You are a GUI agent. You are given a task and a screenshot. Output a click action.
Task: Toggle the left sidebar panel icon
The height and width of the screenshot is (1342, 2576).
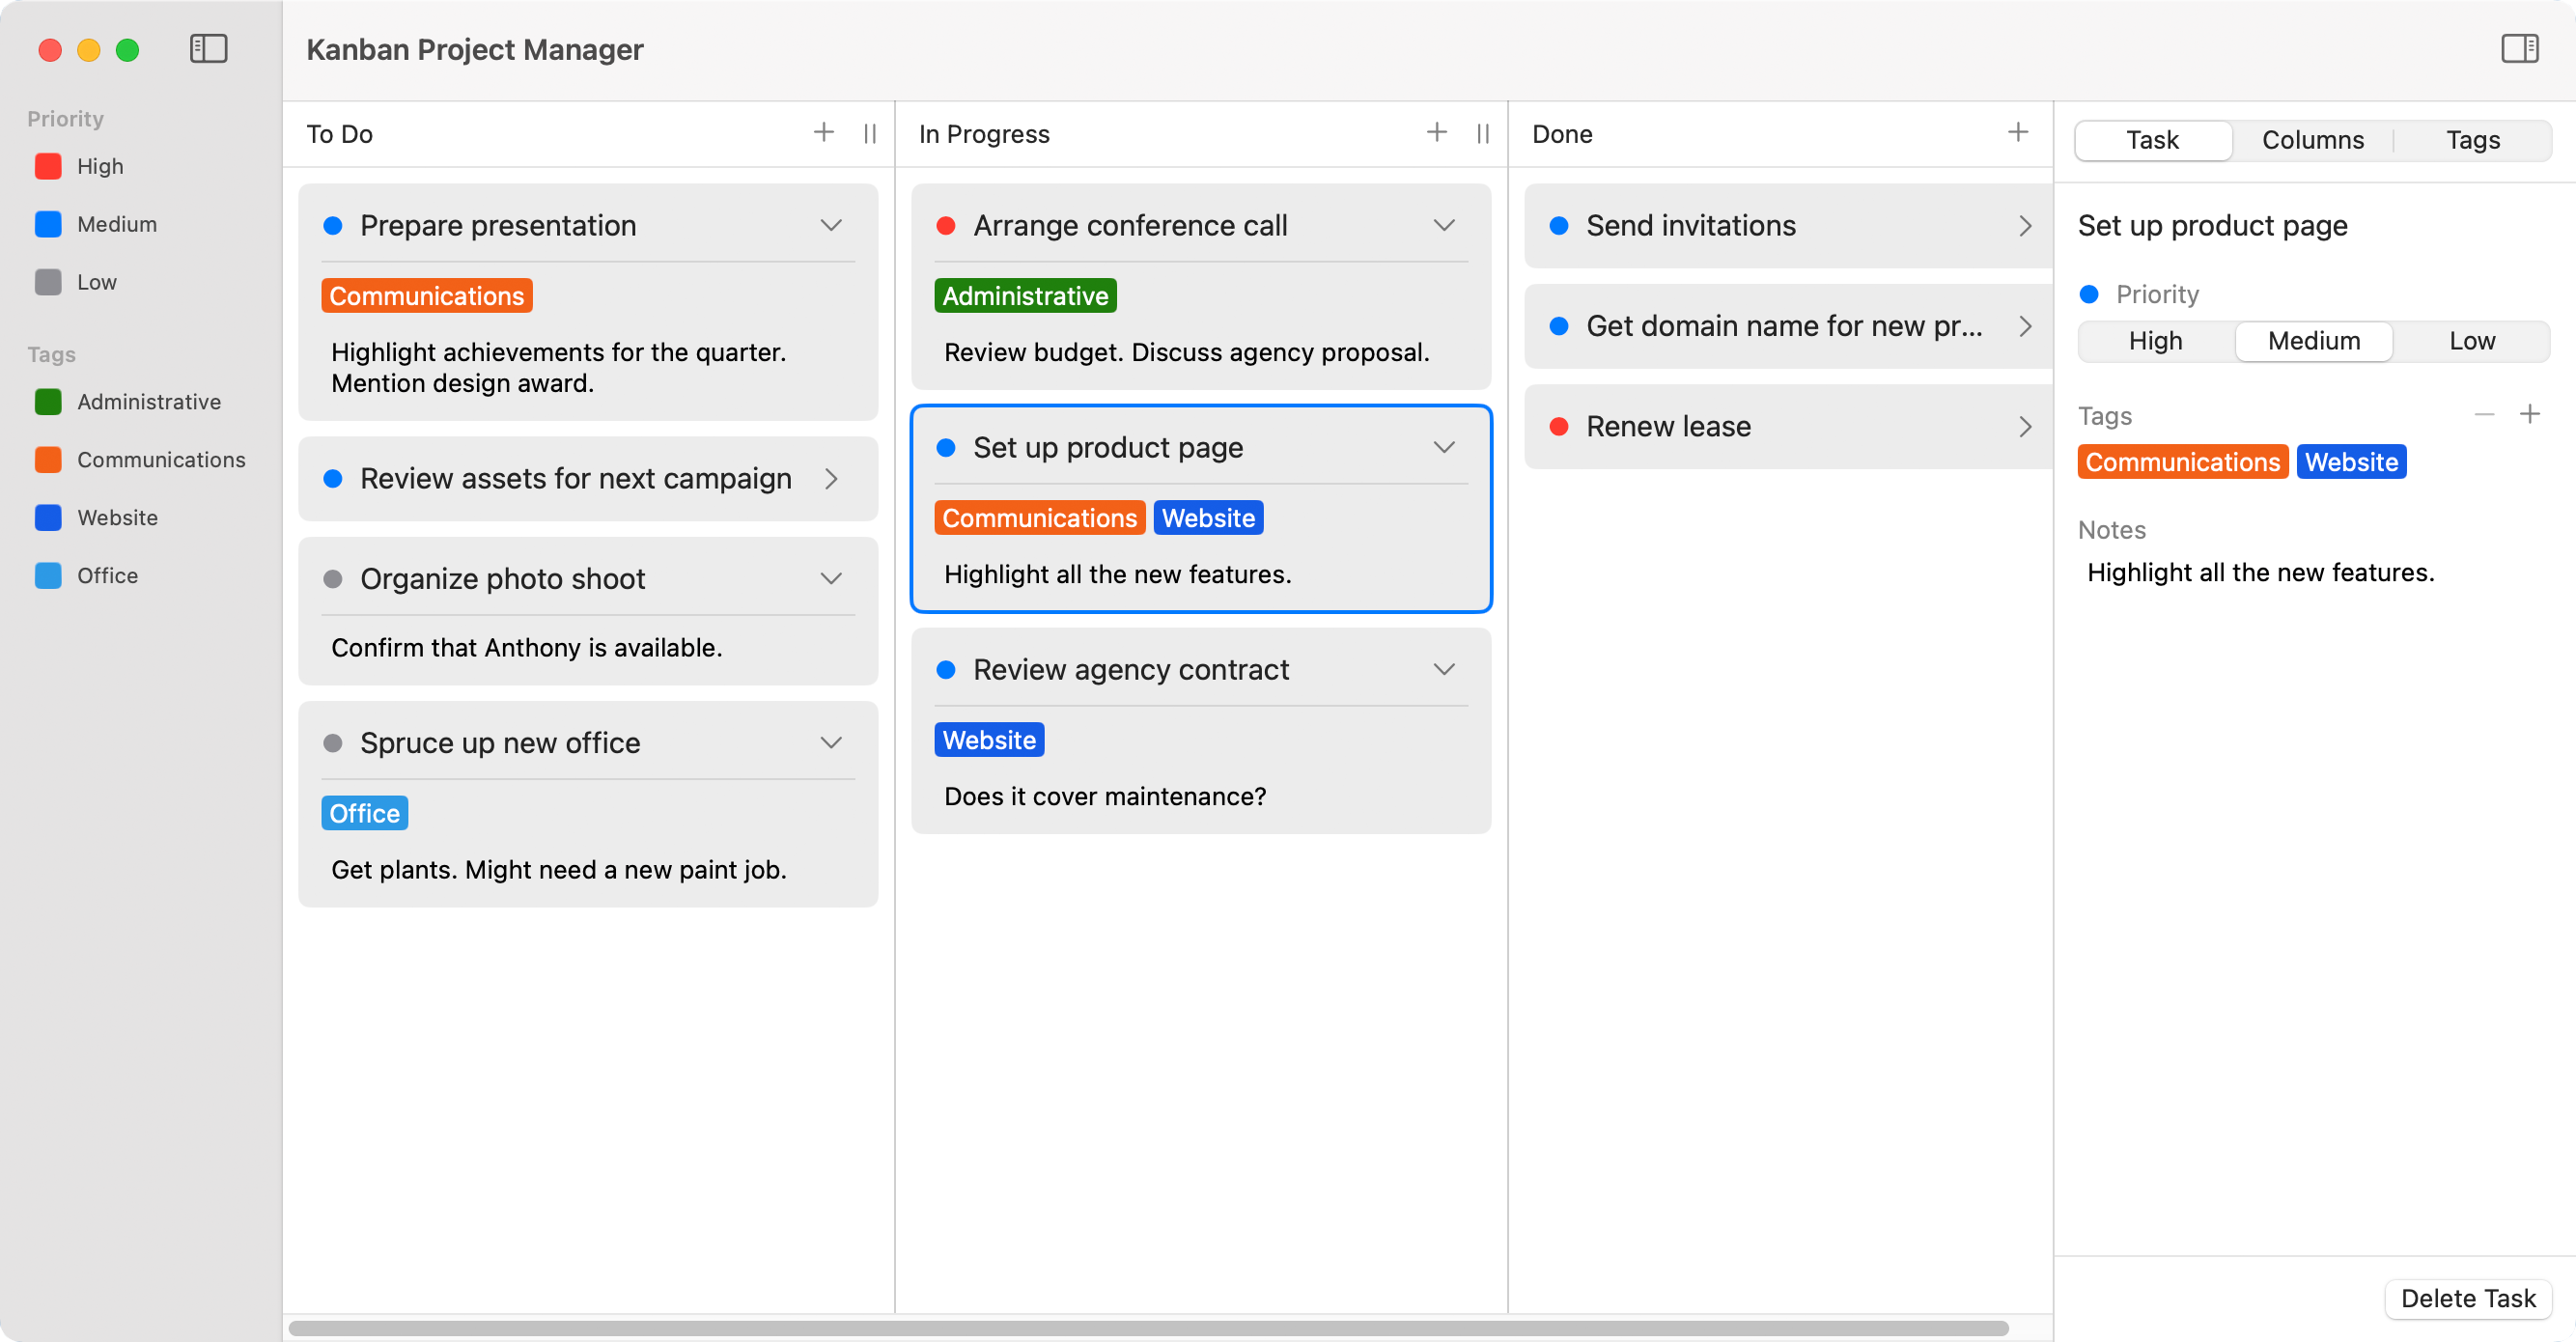(208, 49)
